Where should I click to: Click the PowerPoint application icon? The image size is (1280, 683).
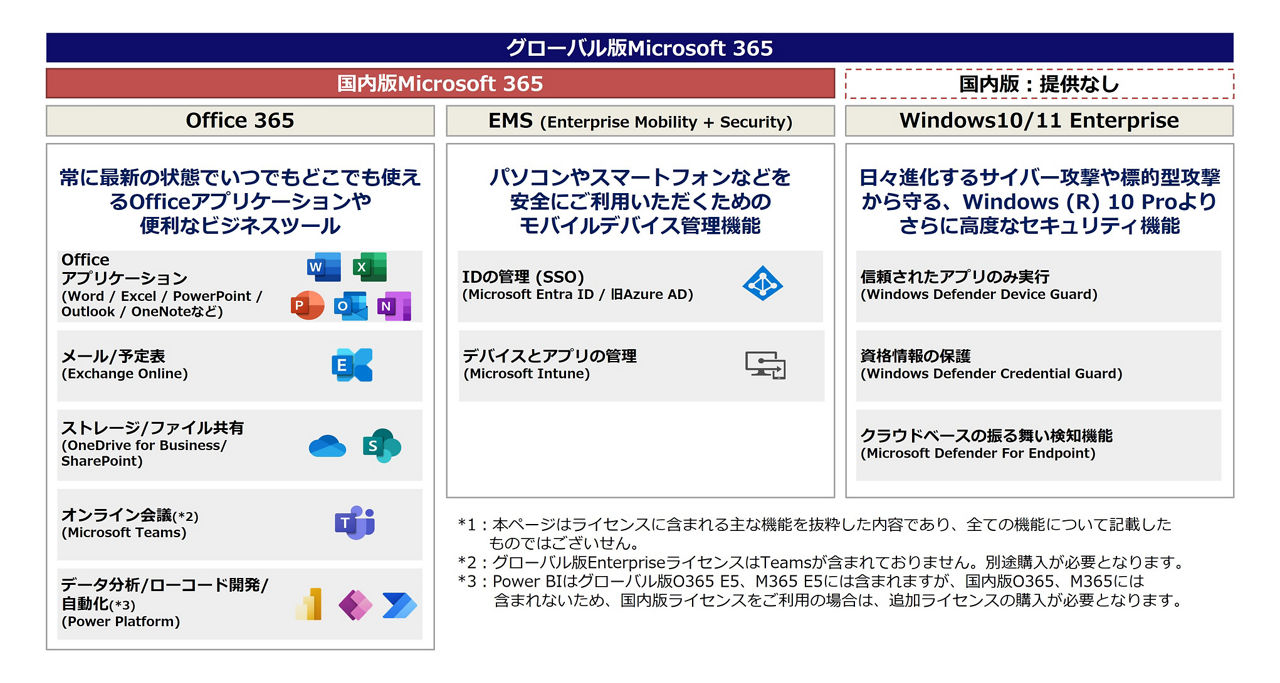click(x=307, y=306)
